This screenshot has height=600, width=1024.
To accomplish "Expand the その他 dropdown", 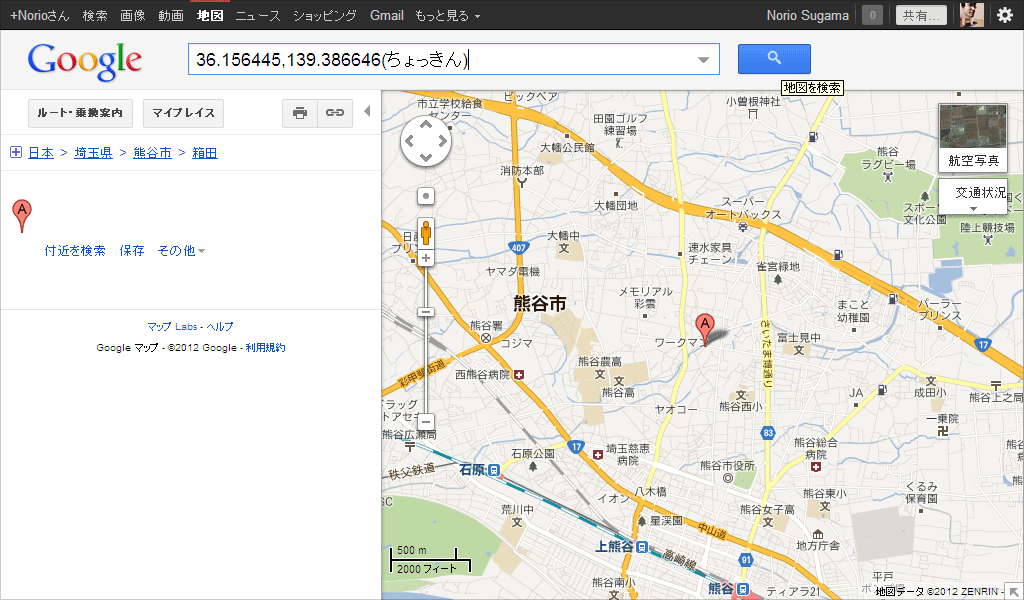I will (x=181, y=251).
